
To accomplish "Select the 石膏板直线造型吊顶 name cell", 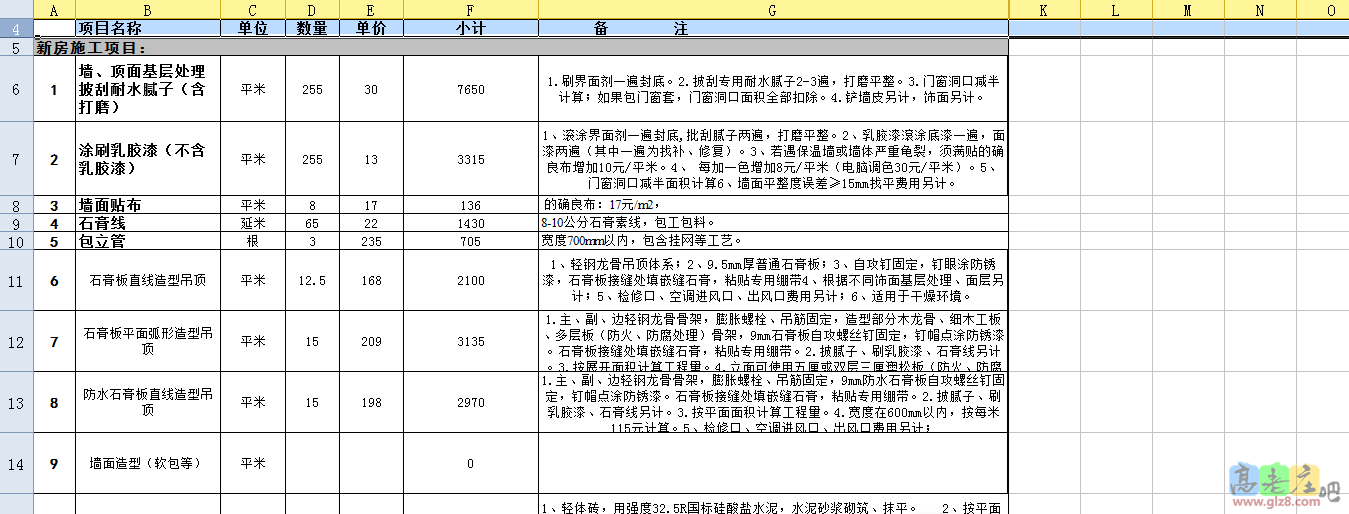I will click(147, 281).
